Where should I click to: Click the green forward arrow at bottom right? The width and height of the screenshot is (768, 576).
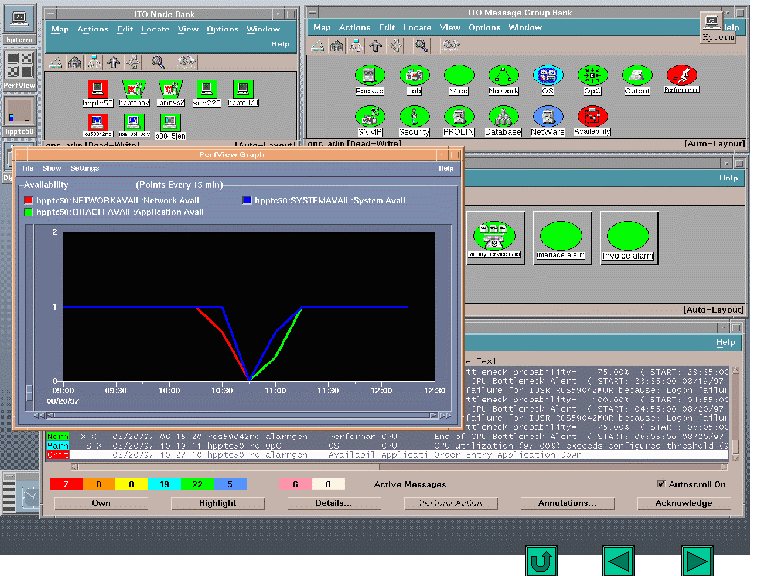pyautogui.click(x=697, y=561)
